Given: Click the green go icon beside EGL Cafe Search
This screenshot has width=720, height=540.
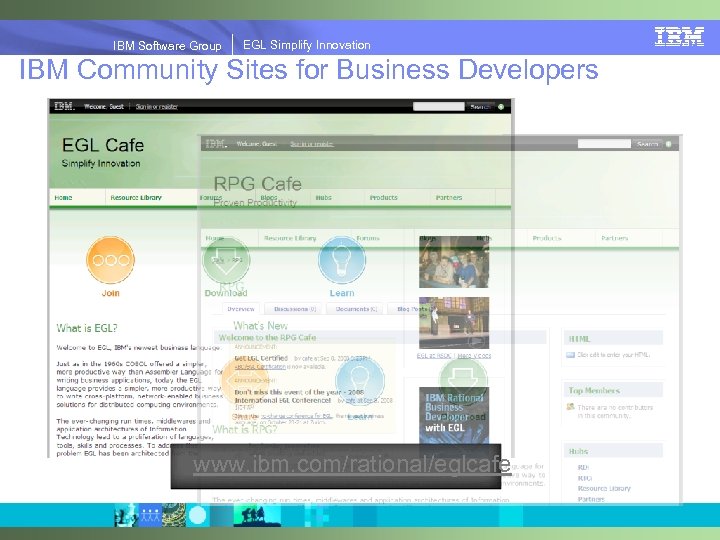Looking at the screenshot, I should (501, 107).
